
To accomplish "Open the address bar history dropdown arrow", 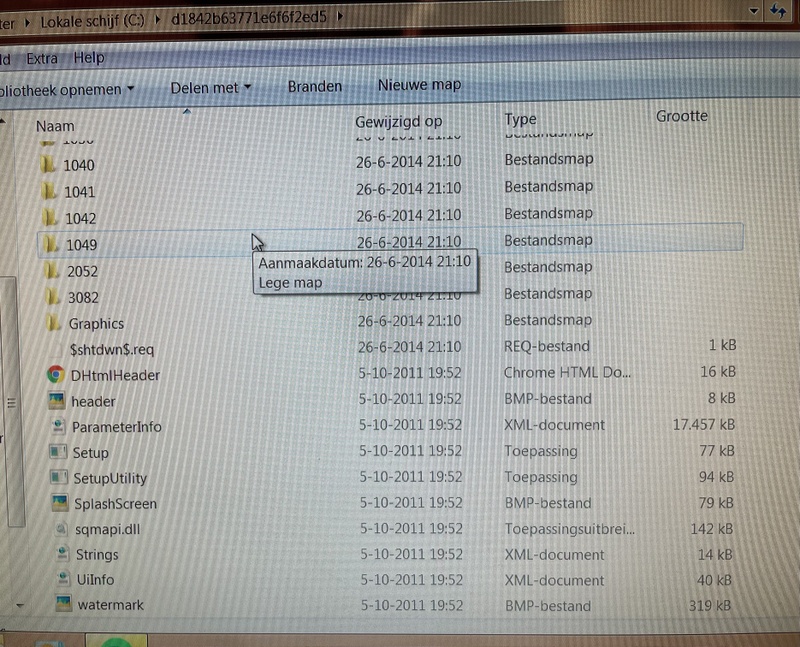I will 754,11.
